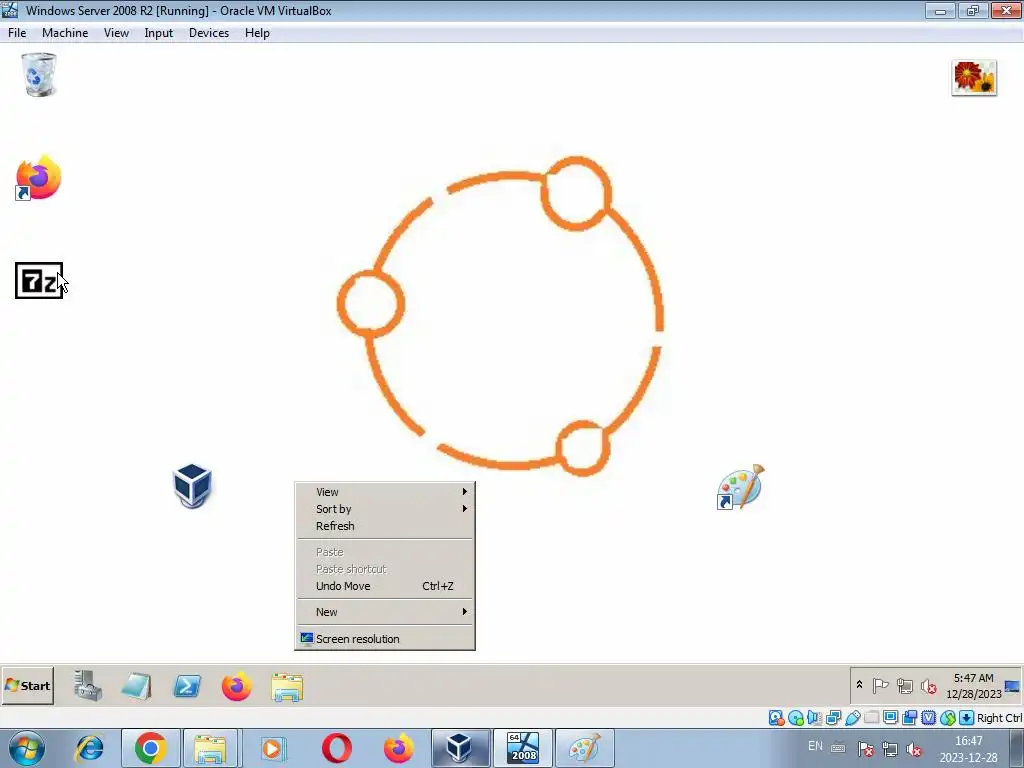Image resolution: width=1024 pixels, height=768 pixels.
Task: Click the guest clock showing 5:47 AM
Action: (974, 686)
